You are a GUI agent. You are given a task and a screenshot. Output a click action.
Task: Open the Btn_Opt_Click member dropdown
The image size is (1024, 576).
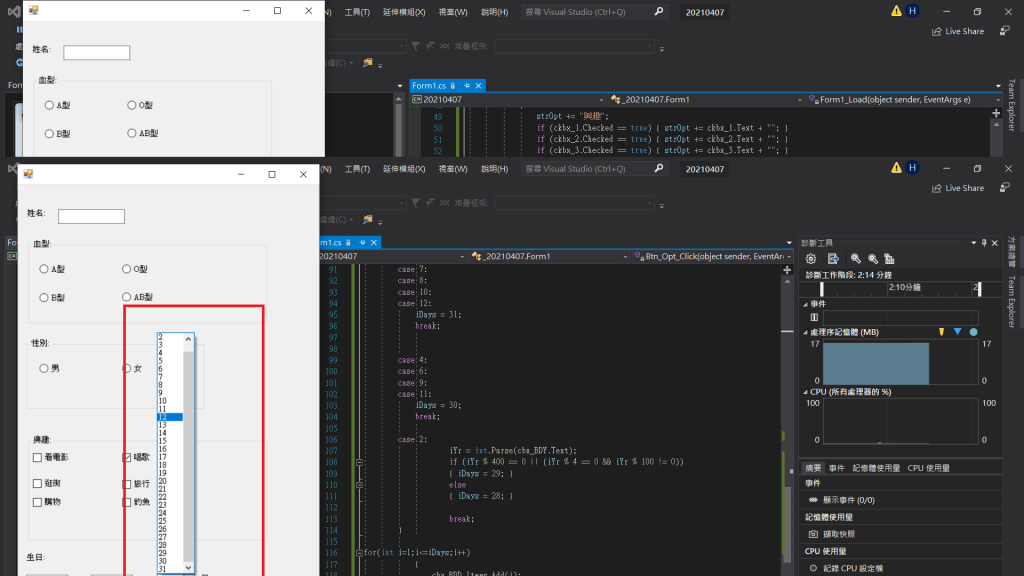[x=788, y=257]
